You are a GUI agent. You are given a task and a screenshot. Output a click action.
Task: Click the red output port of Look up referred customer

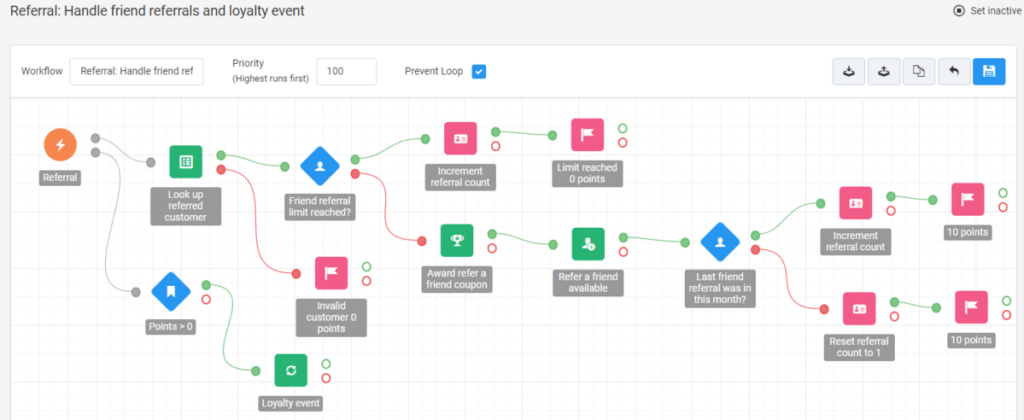click(x=221, y=170)
